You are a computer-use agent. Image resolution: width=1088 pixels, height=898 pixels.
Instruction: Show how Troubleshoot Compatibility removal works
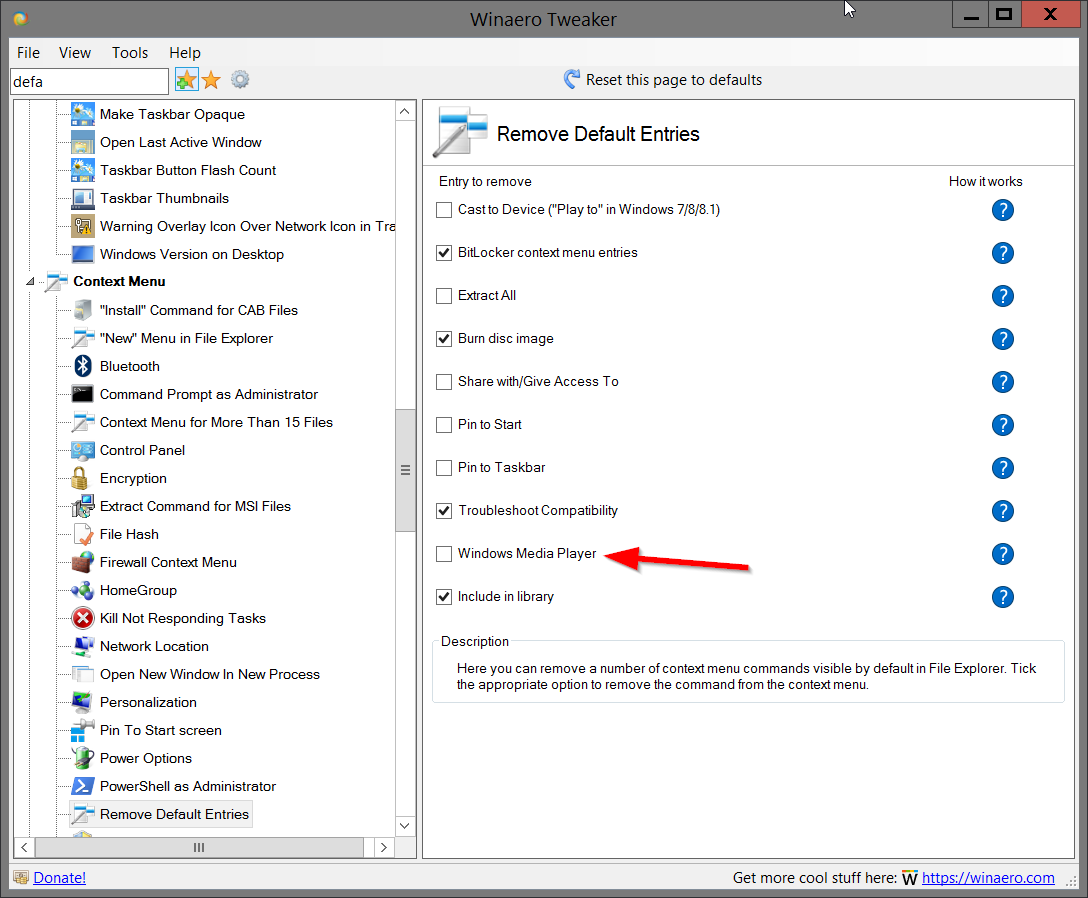[x=1003, y=511]
